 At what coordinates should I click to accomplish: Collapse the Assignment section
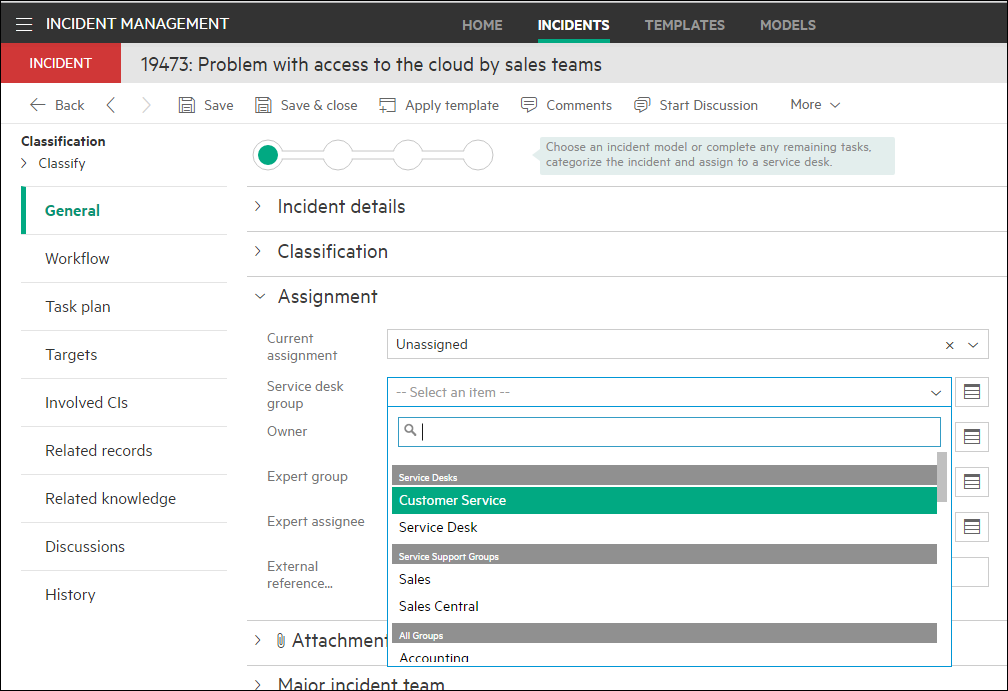coord(260,297)
